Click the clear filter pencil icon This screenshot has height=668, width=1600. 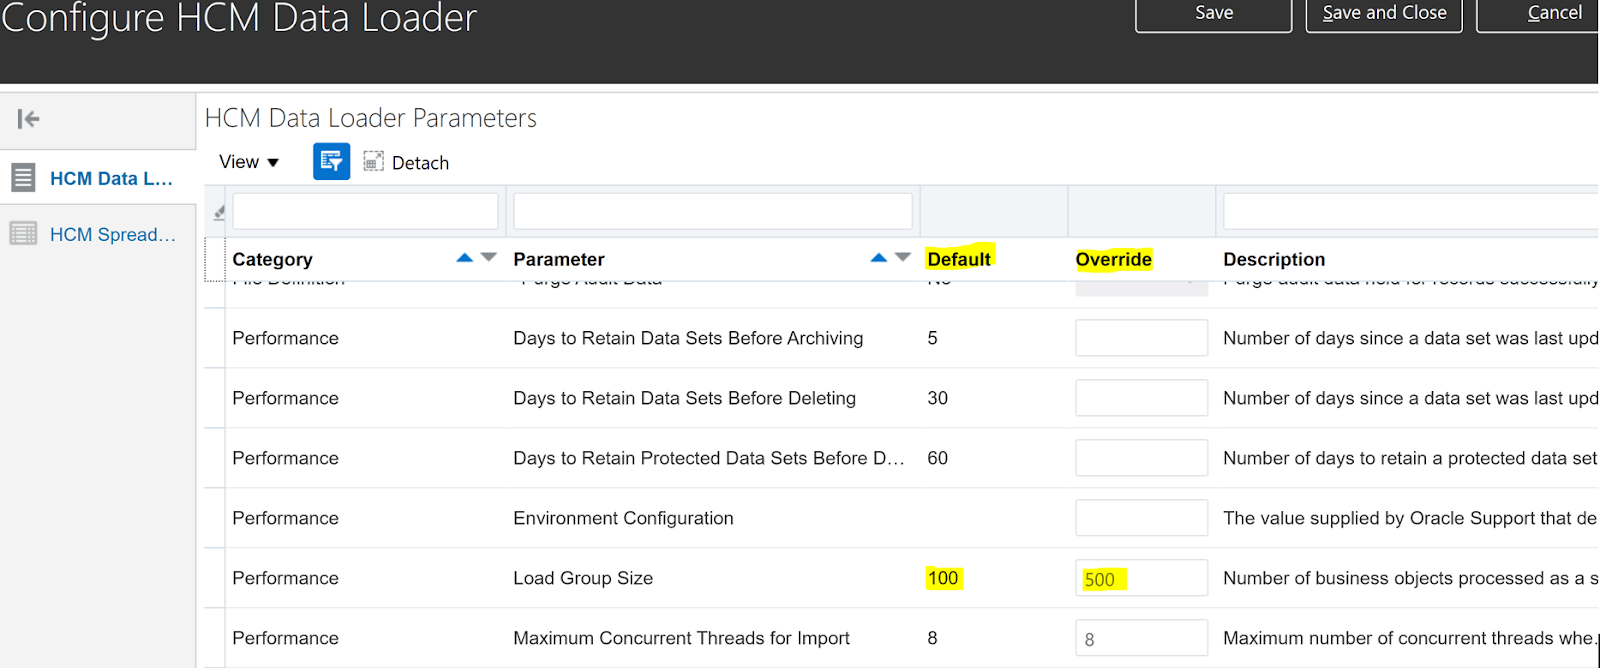tap(219, 212)
